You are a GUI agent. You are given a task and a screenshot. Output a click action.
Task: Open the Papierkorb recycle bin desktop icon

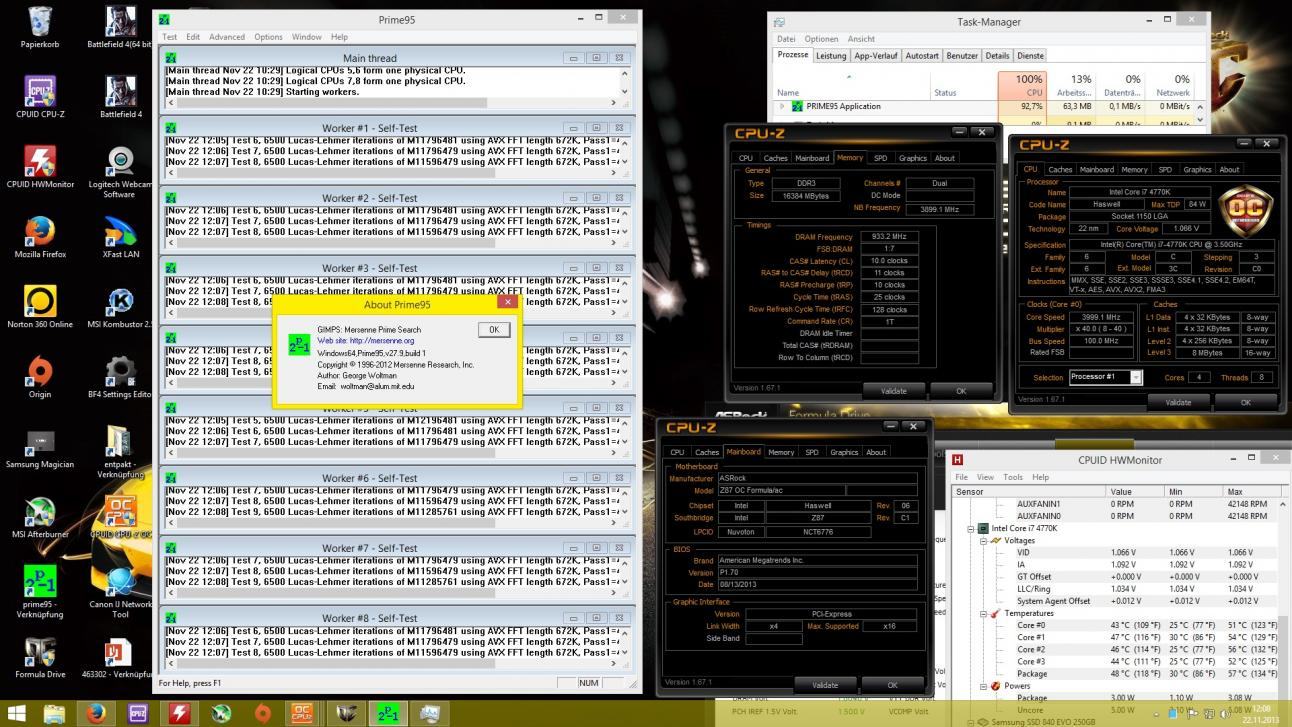(40, 27)
